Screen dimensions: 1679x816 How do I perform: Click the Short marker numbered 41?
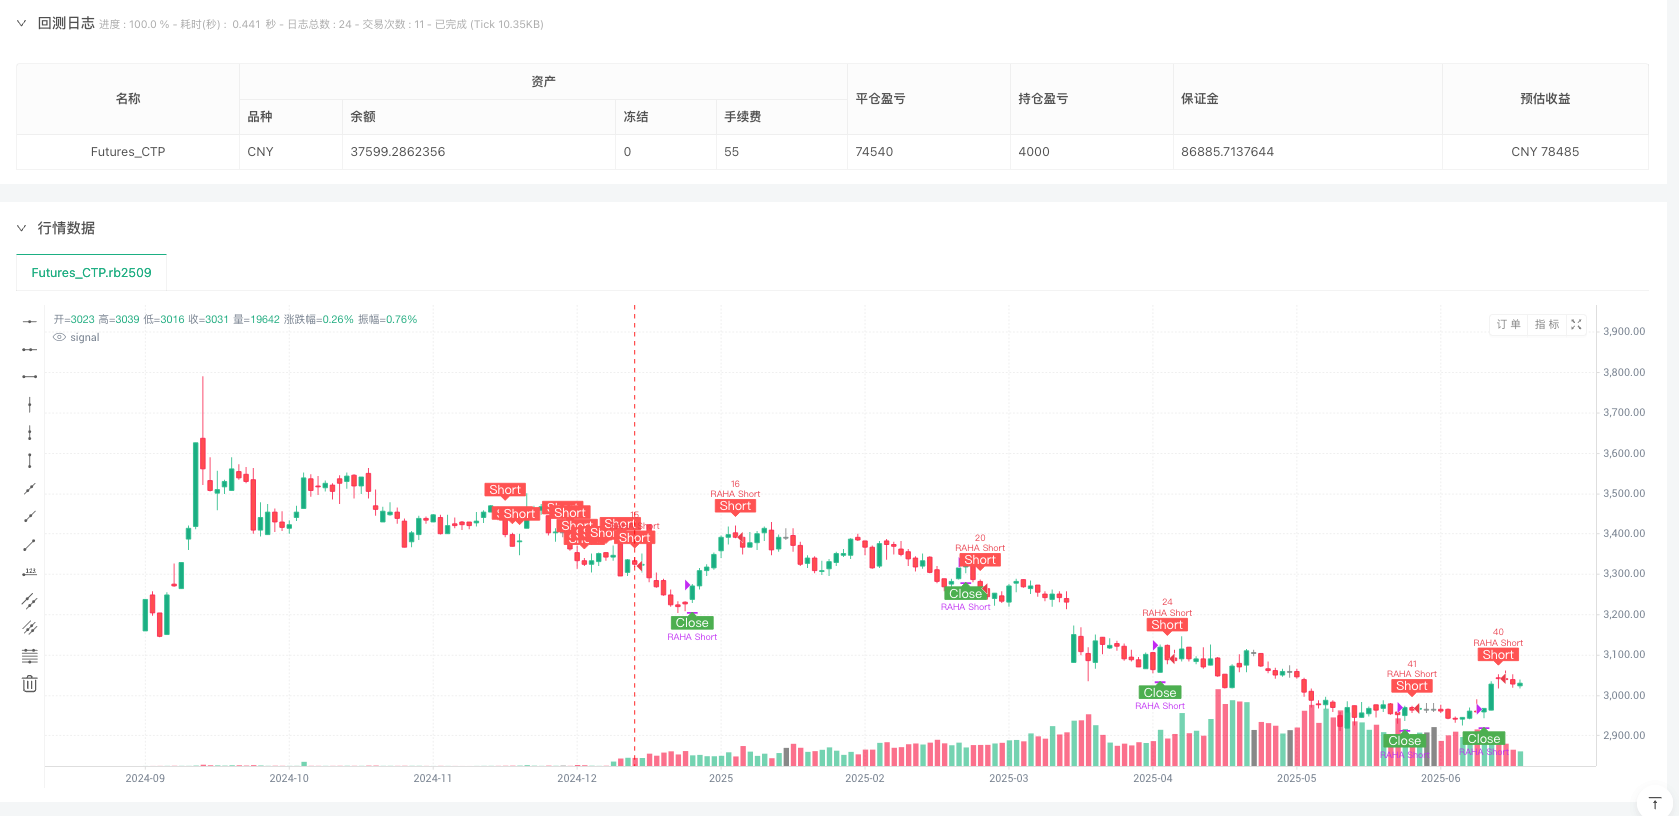(x=1412, y=686)
